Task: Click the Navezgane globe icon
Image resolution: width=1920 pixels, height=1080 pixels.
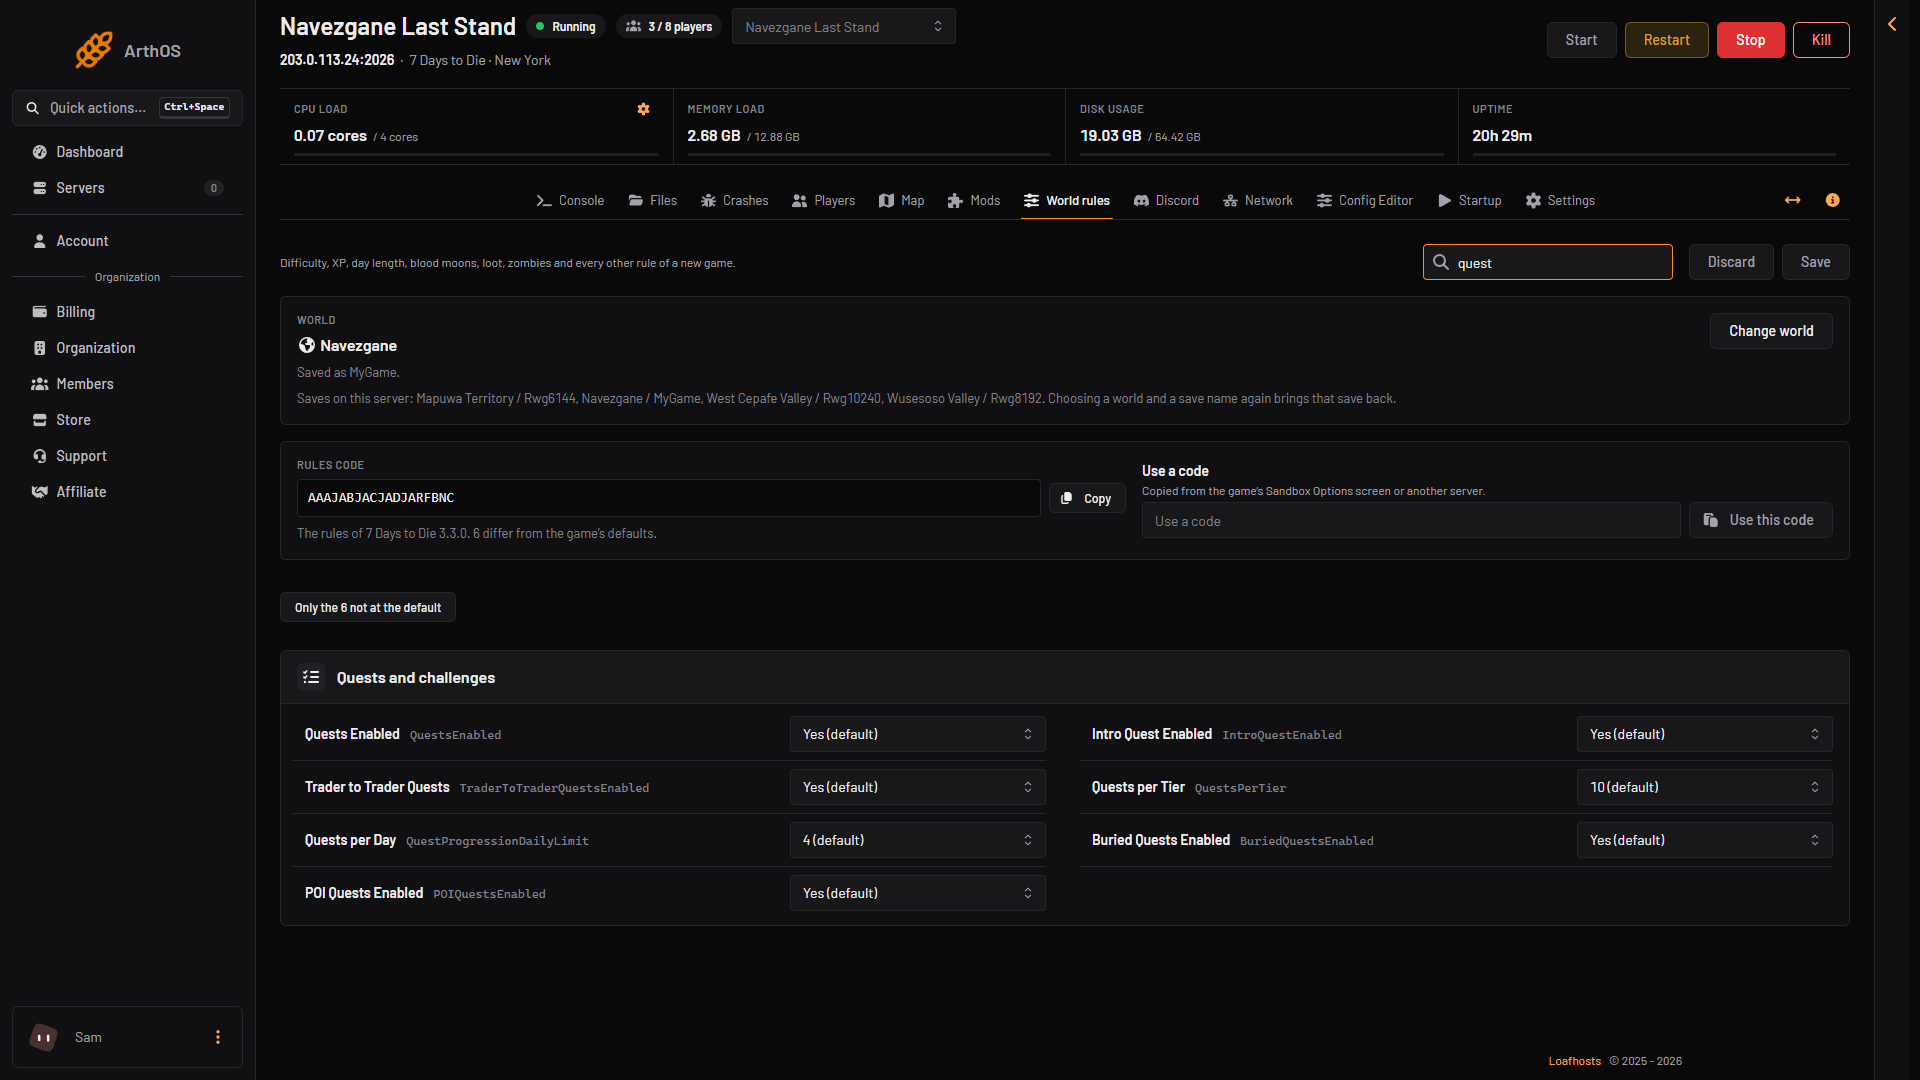Action: tap(307, 345)
